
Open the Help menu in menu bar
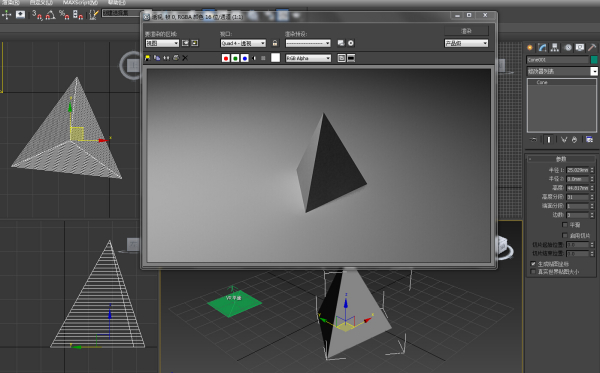tap(116, 2)
